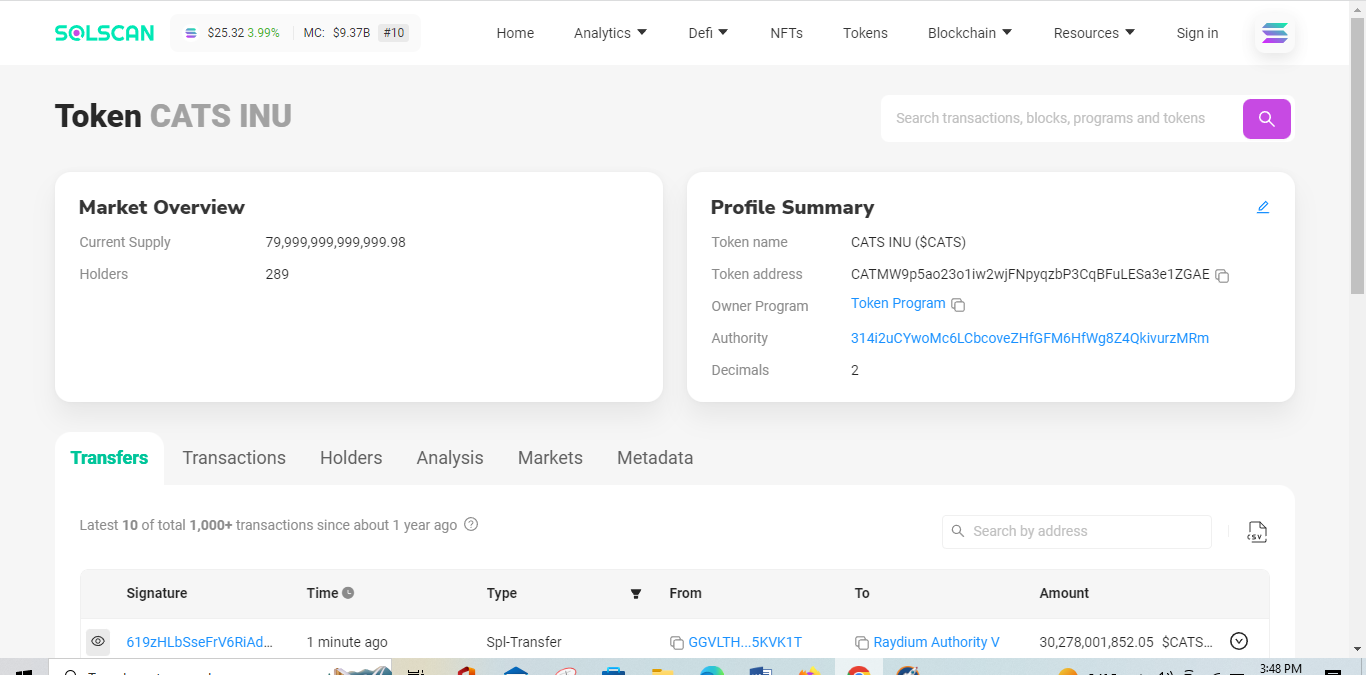The image size is (1366, 675).
Task: Click the Search by address input field
Action: [x=1076, y=531]
